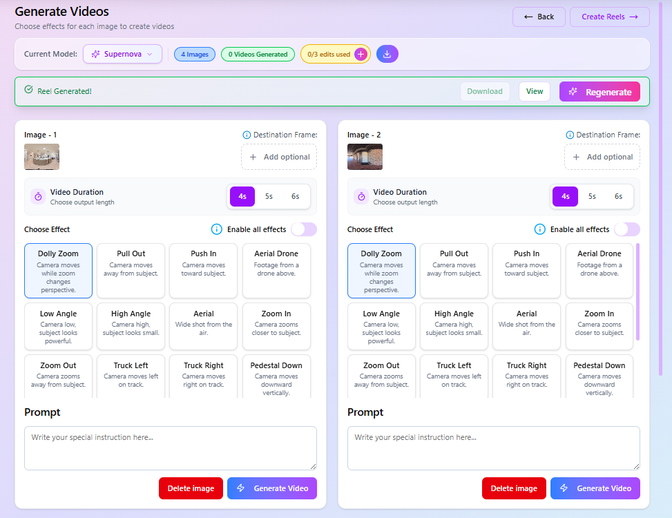Screen dimensions: 672x518
Task: Choose High Angle effect for Image 1
Action: (131, 326)
